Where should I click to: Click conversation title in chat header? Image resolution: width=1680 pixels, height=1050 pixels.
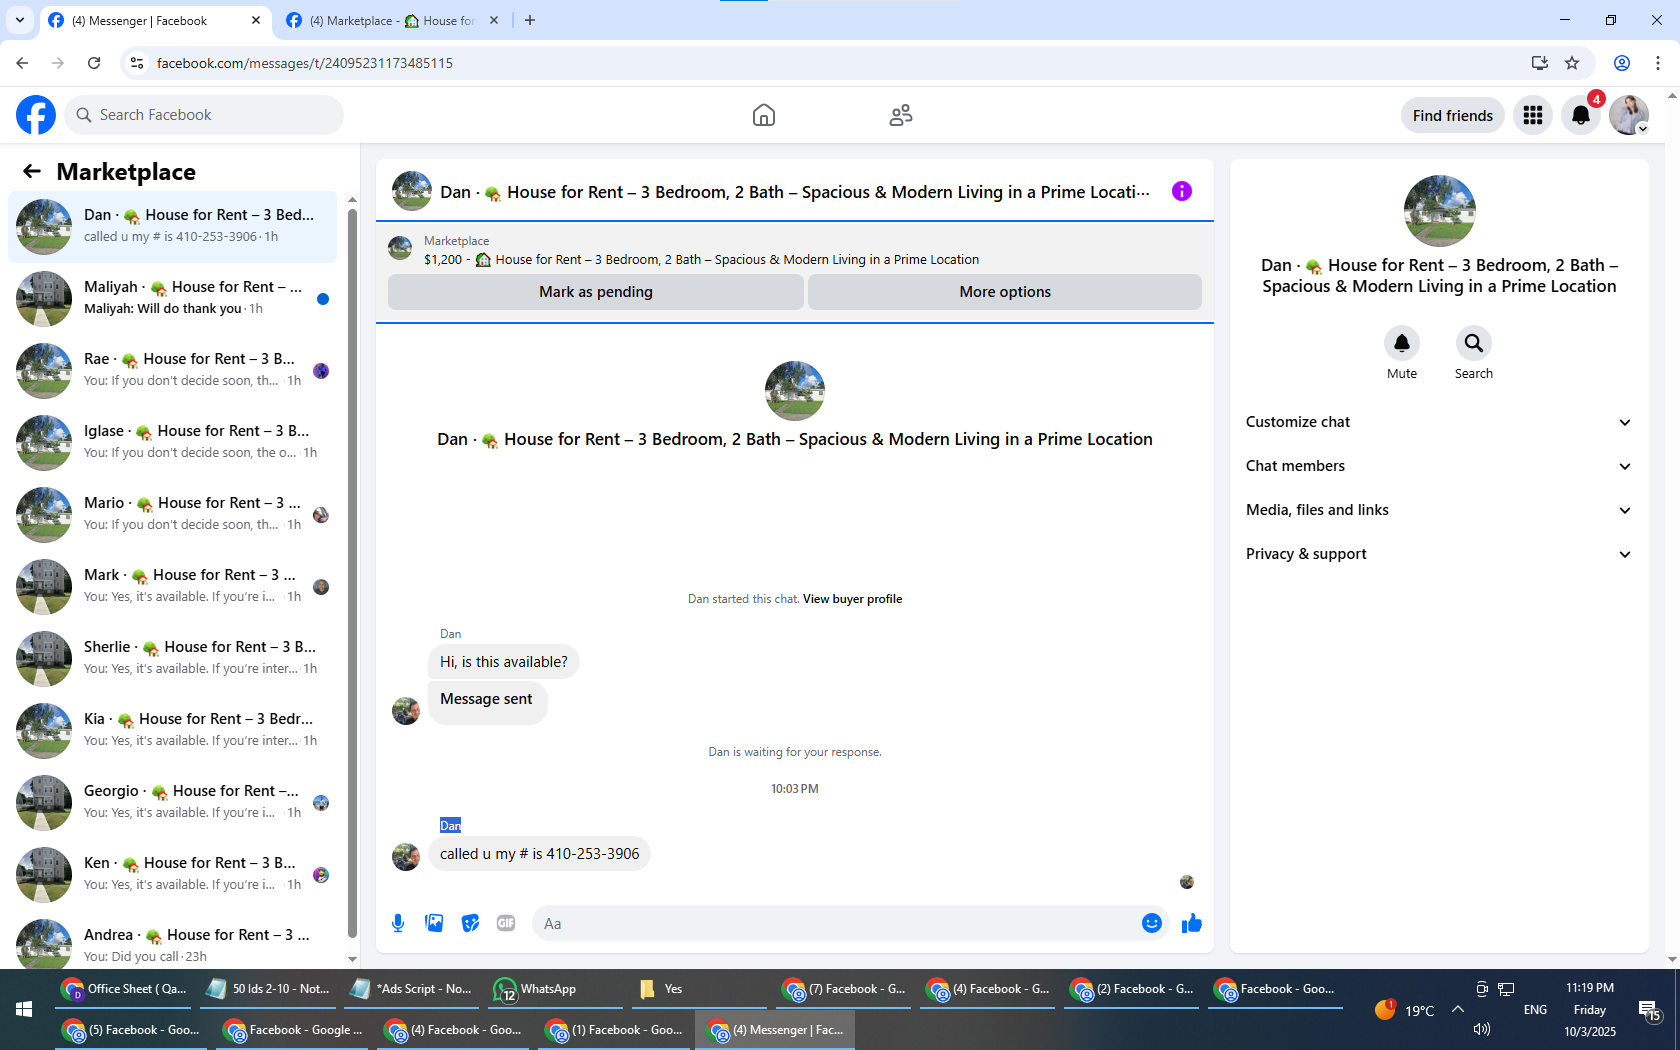click(795, 192)
